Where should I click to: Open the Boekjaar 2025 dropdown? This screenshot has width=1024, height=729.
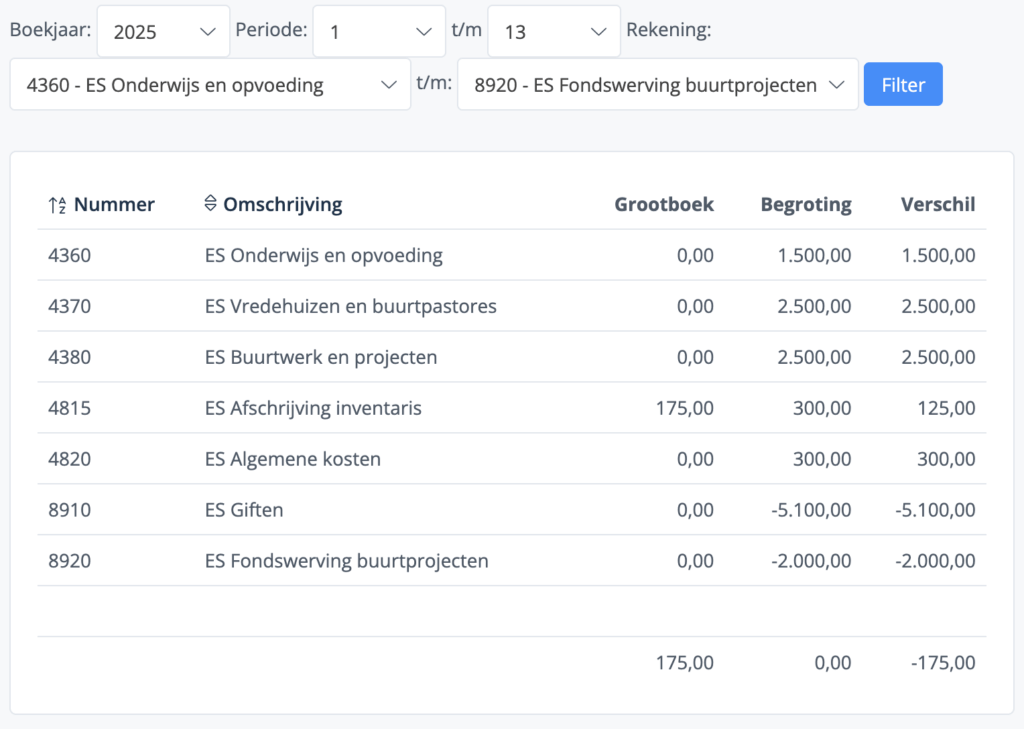(164, 32)
